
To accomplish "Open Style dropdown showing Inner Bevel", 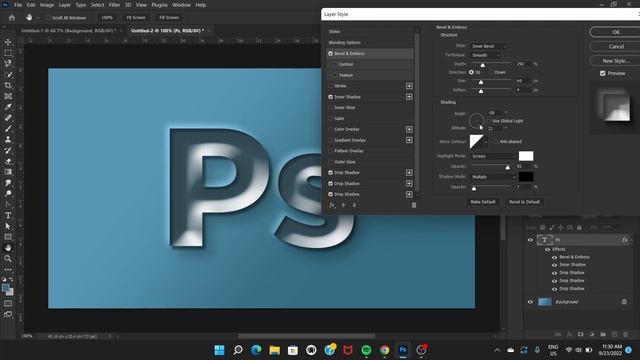I will 489,46.
